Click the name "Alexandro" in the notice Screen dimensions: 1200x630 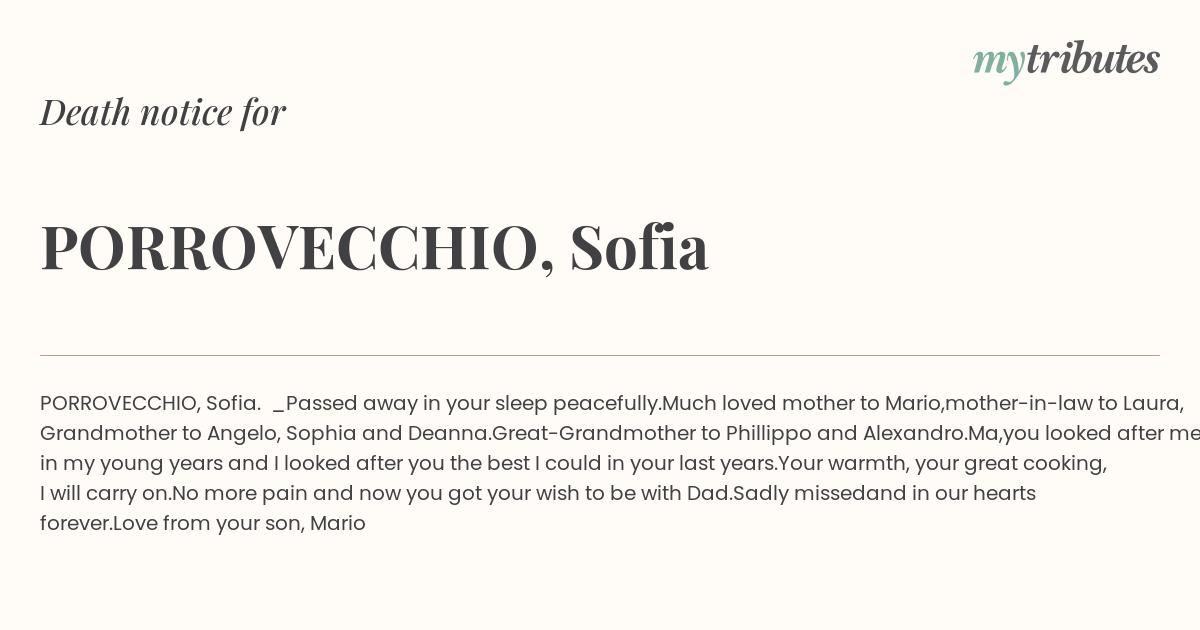[x=911, y=433]
